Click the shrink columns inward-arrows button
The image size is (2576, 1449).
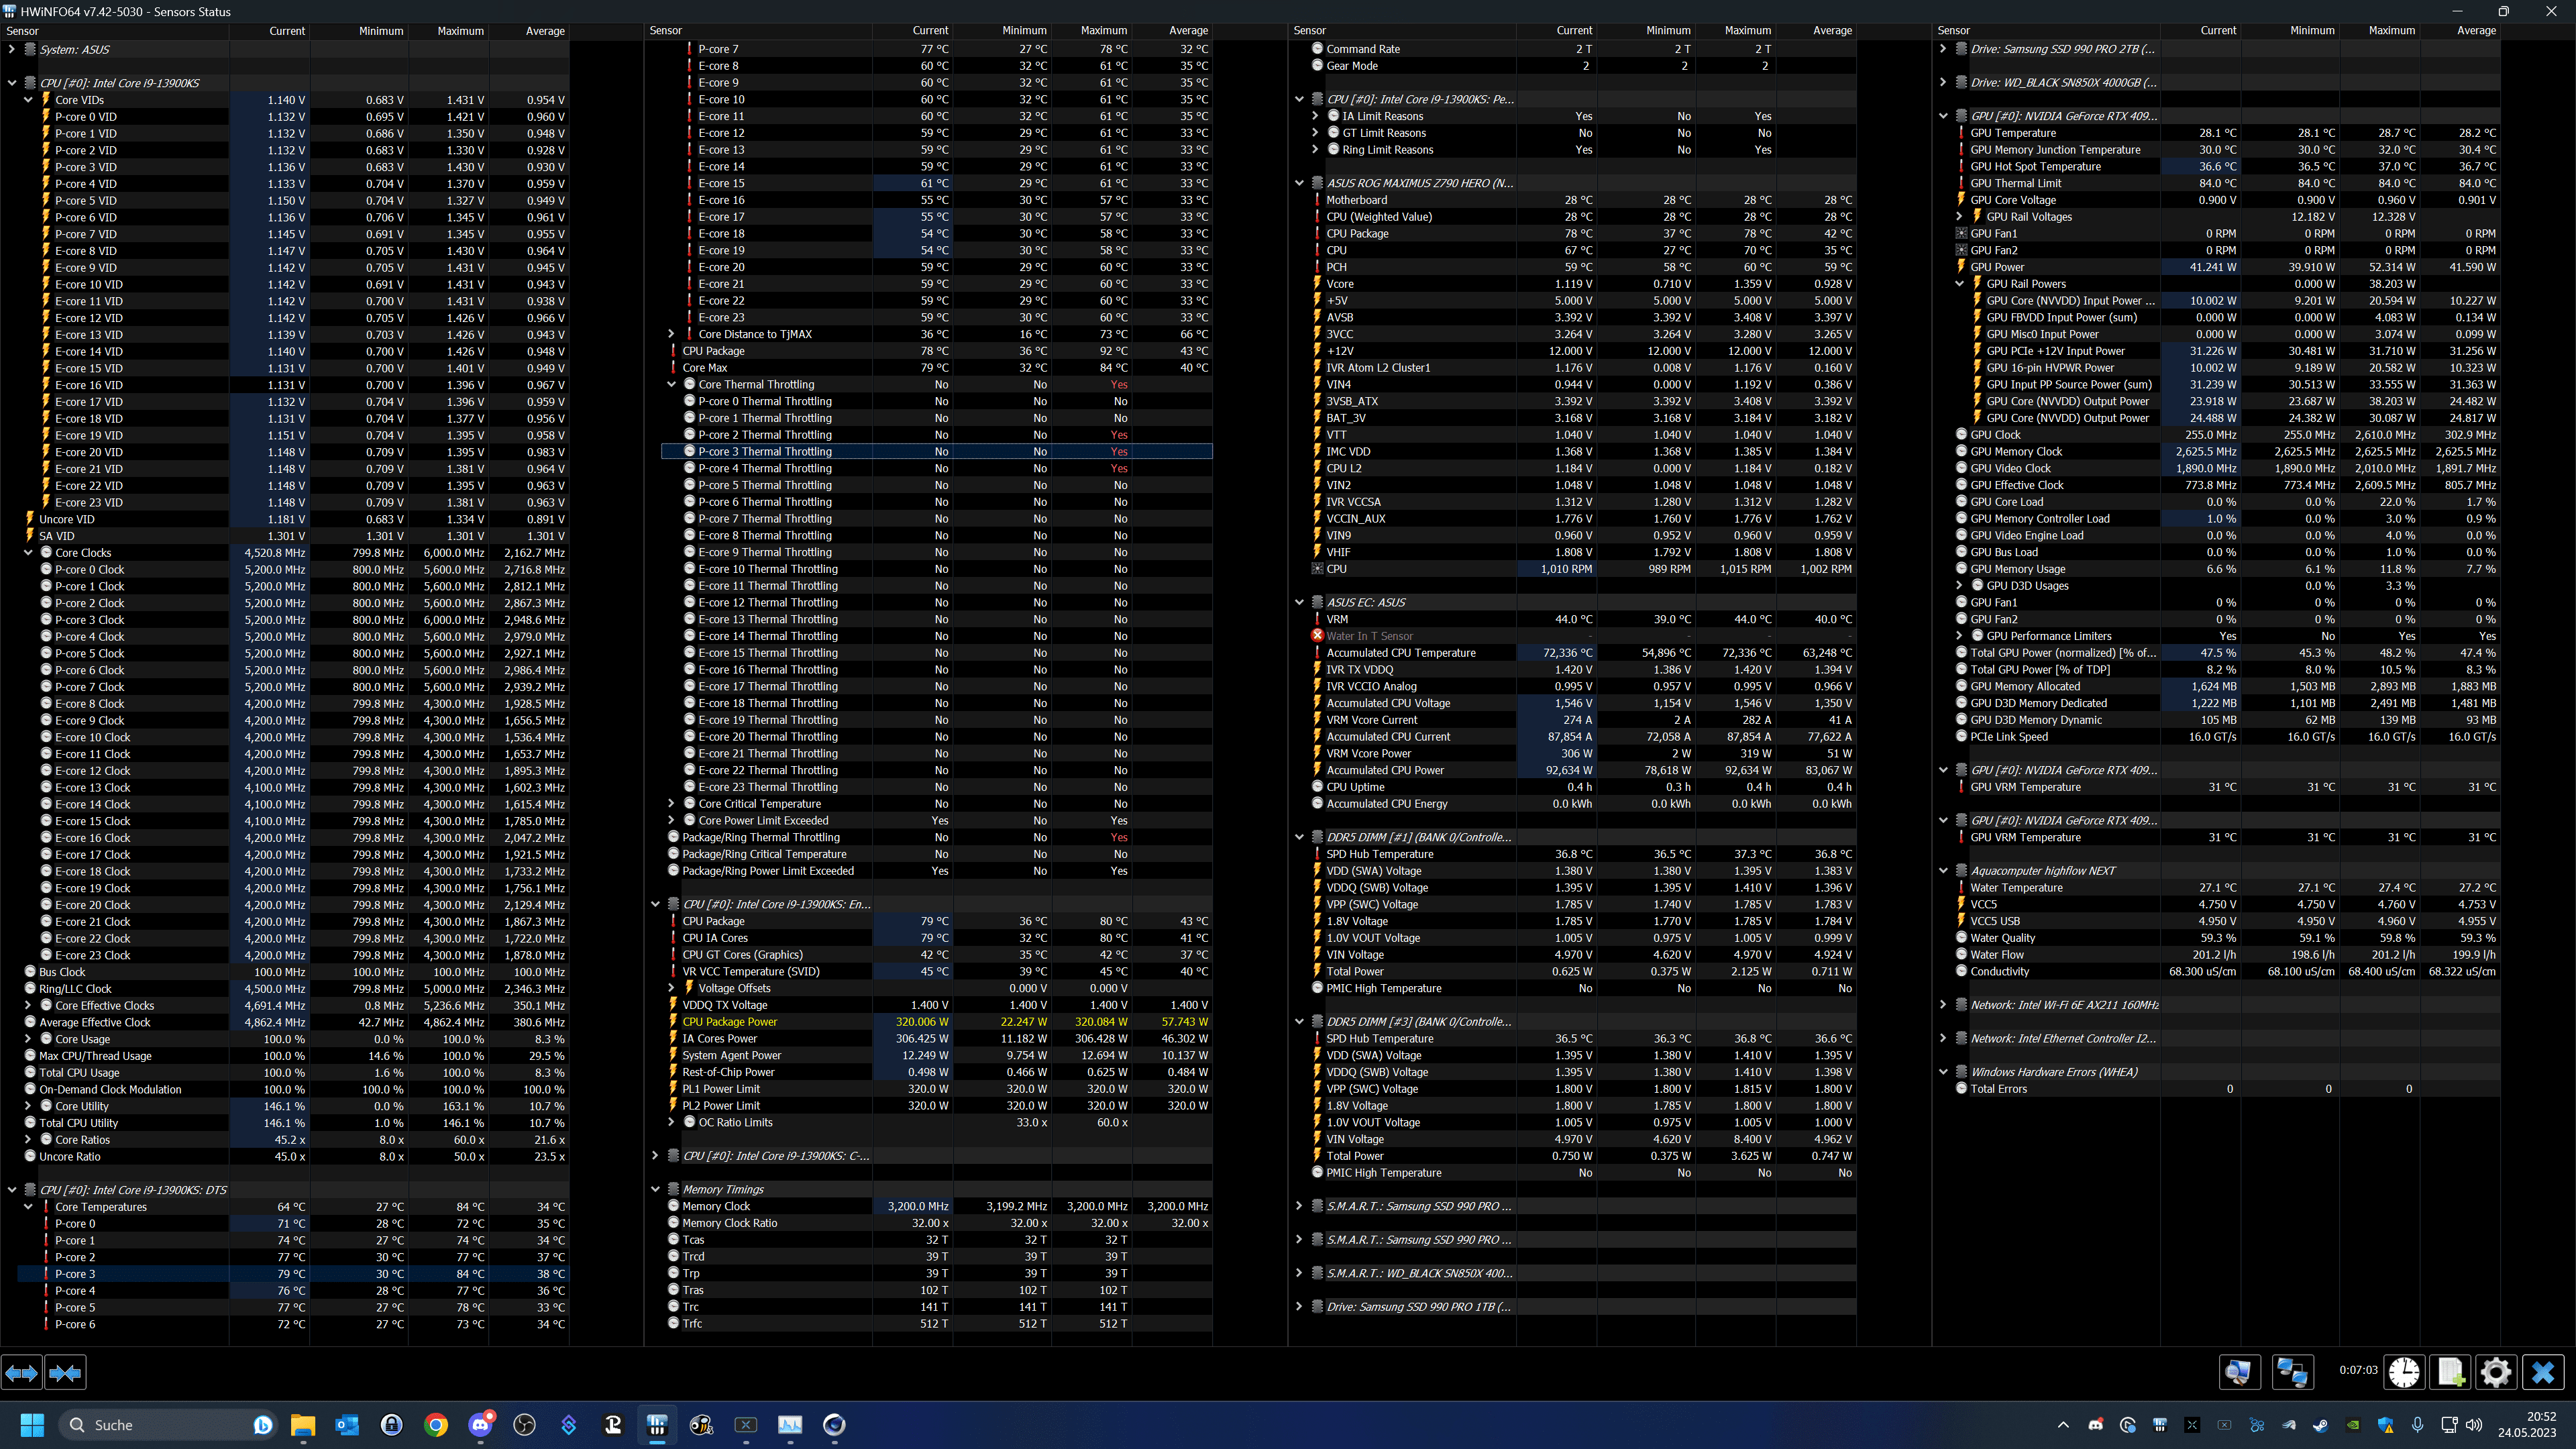click(x=65, y=1373)
